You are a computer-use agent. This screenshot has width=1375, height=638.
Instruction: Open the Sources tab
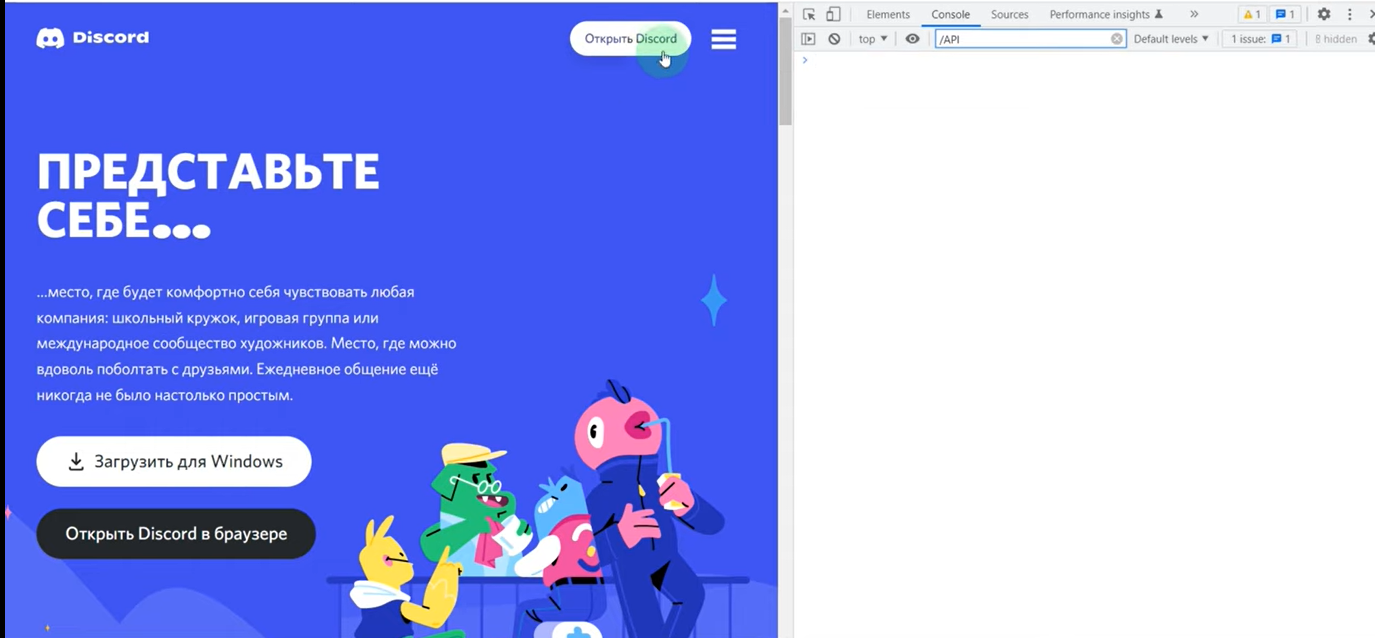pyautogui.click(x=1010, y=14)
